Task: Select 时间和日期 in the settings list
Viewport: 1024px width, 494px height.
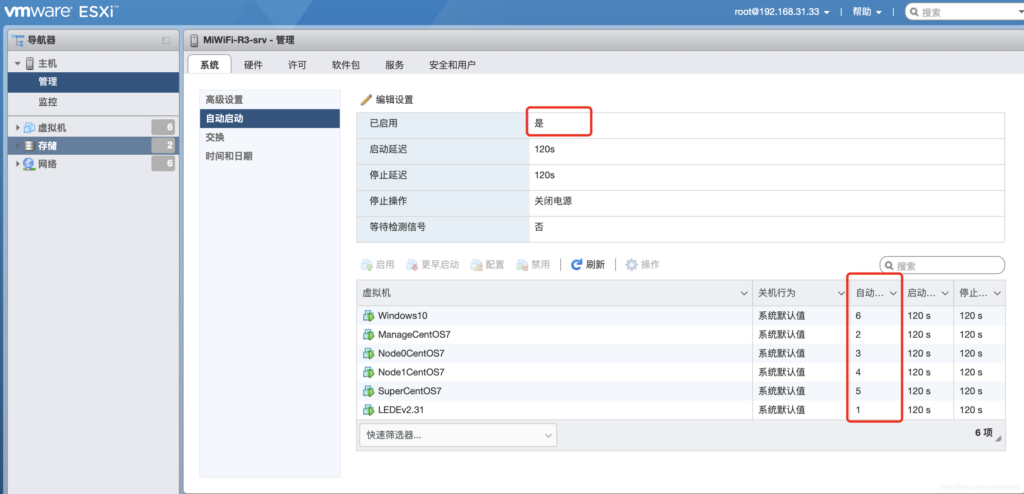Action: tap(229, 156)
